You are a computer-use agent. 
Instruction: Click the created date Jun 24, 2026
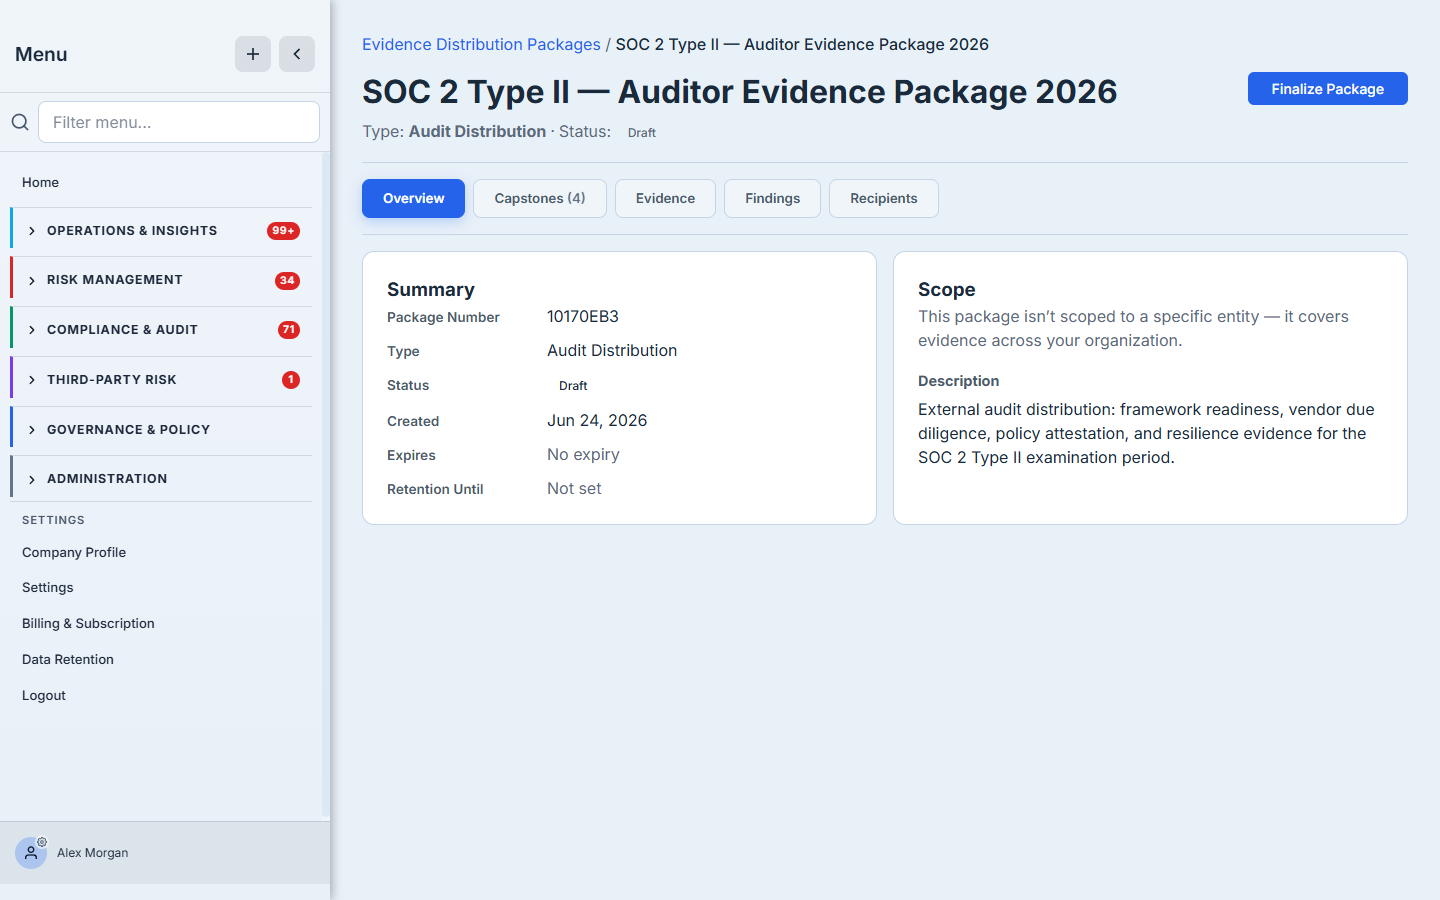point(597,420)
